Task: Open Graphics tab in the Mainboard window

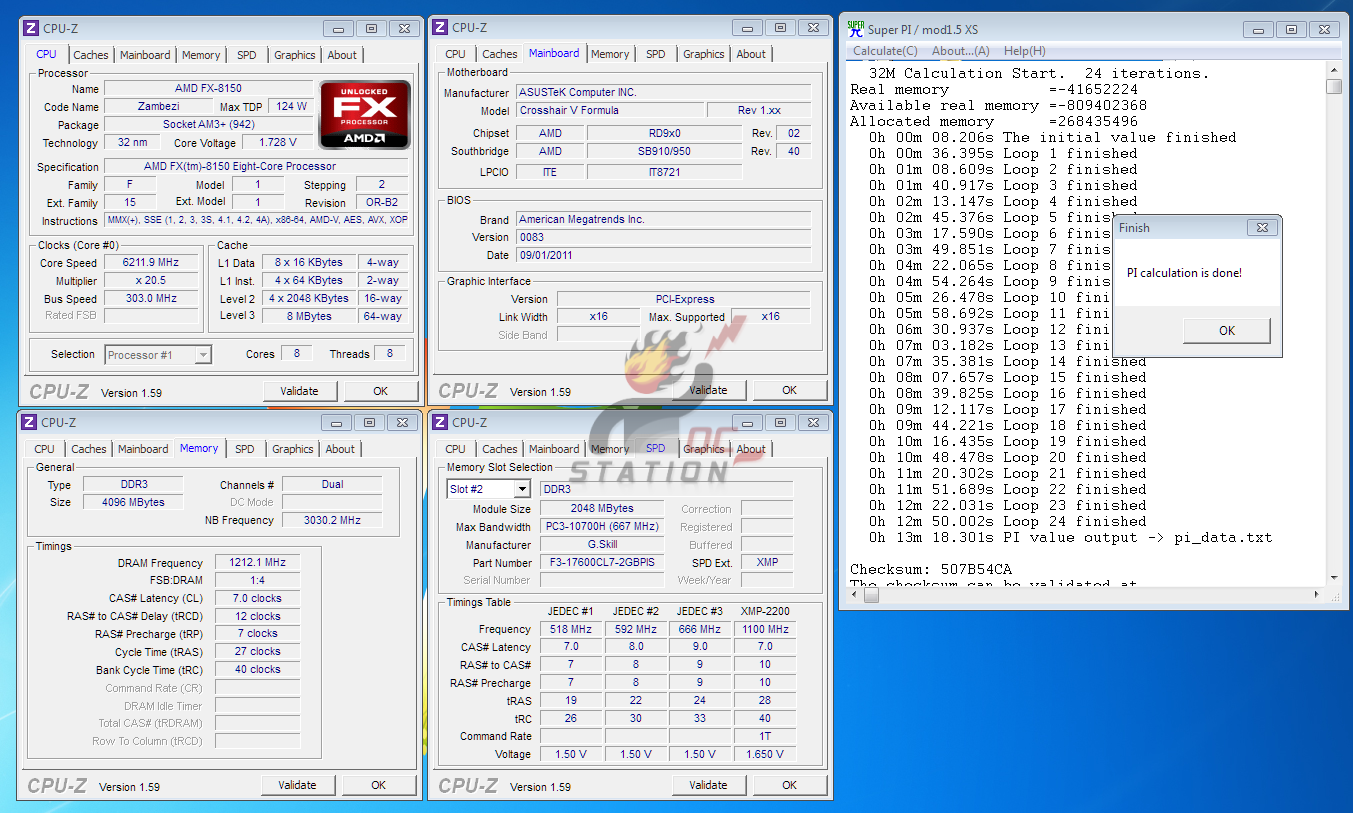Action: 704,54
